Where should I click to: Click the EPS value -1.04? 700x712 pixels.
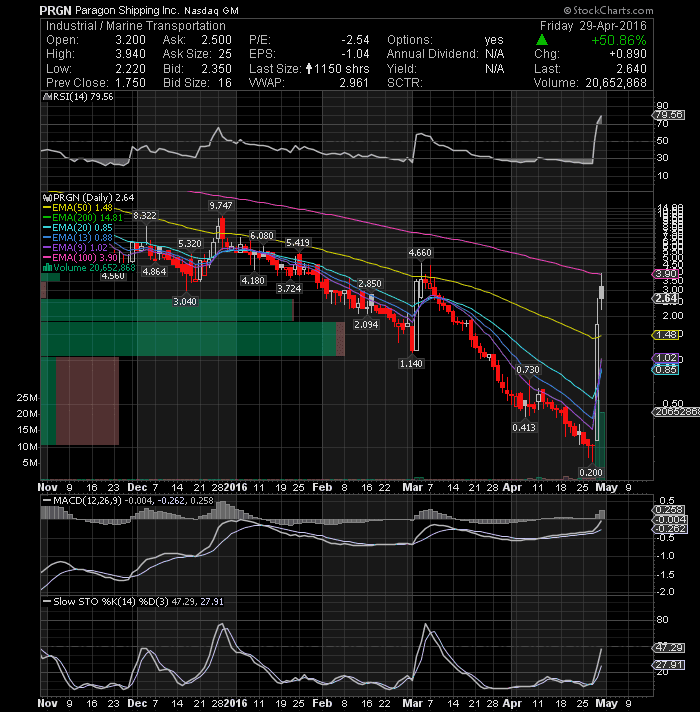coord(355,54)
